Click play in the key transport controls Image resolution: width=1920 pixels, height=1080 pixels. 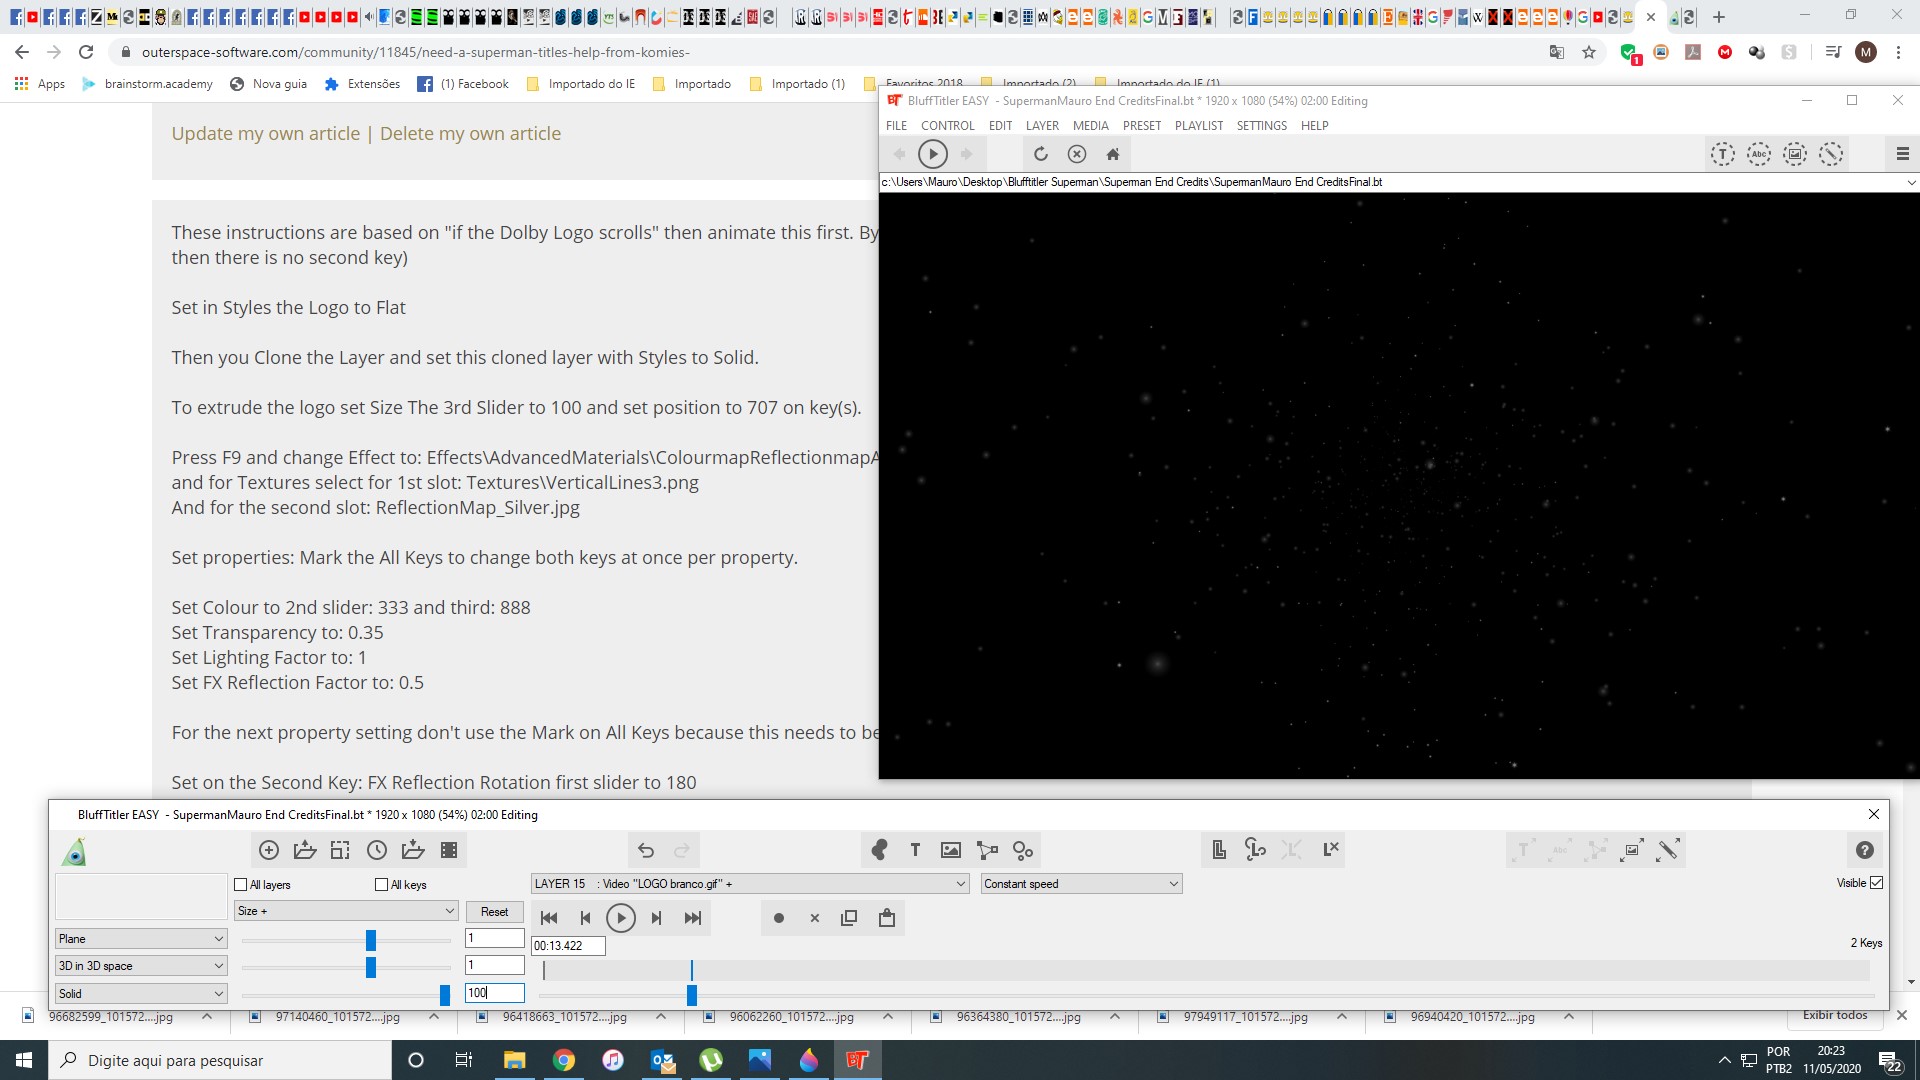tap(620, 918)
